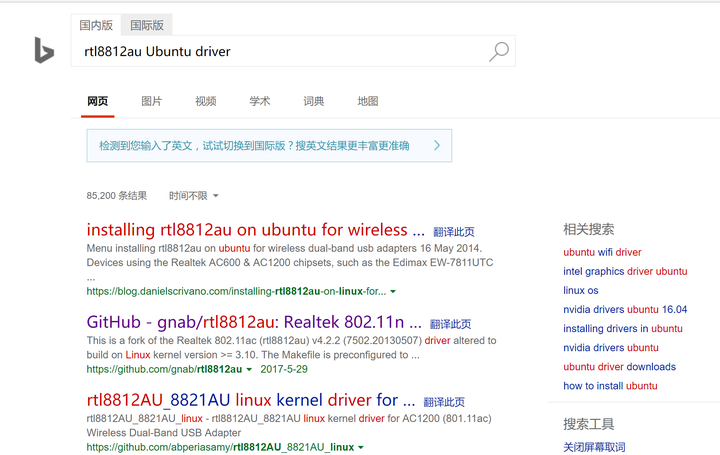Select the 网页 results tab

pyautogui.click(x=97, y=101)
